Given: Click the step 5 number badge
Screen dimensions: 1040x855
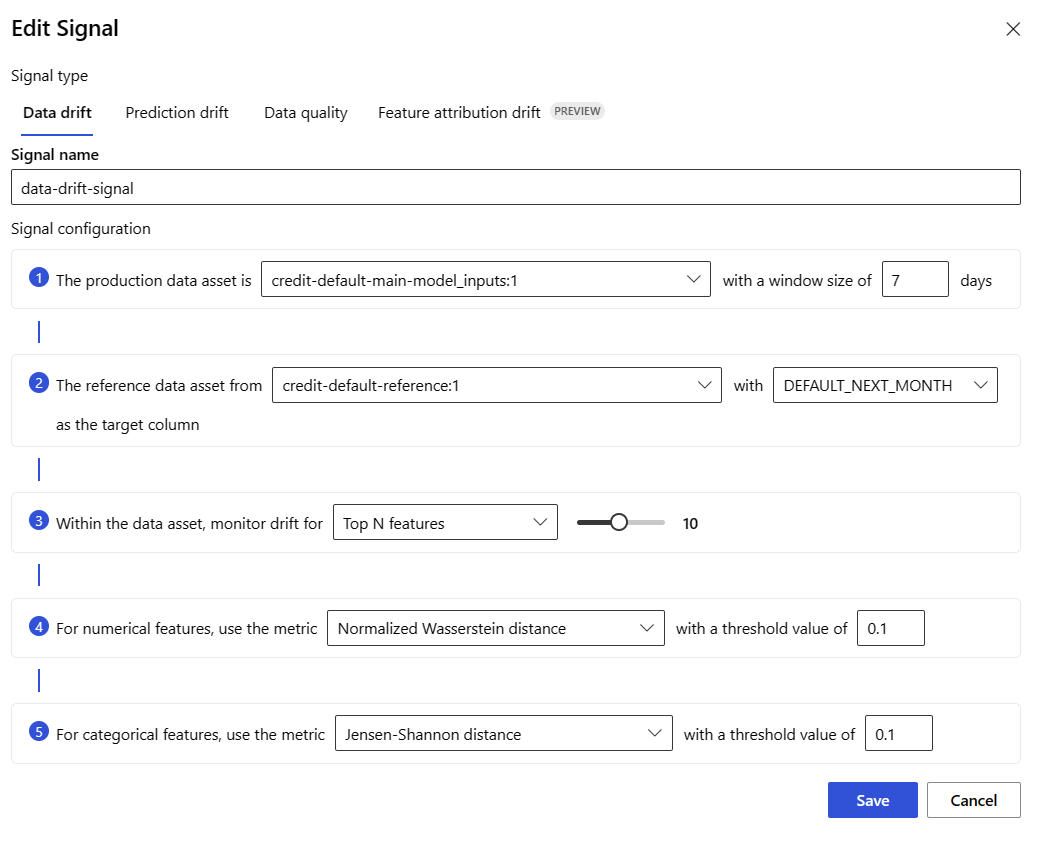Looking at the screenshot, I should 39,733.
